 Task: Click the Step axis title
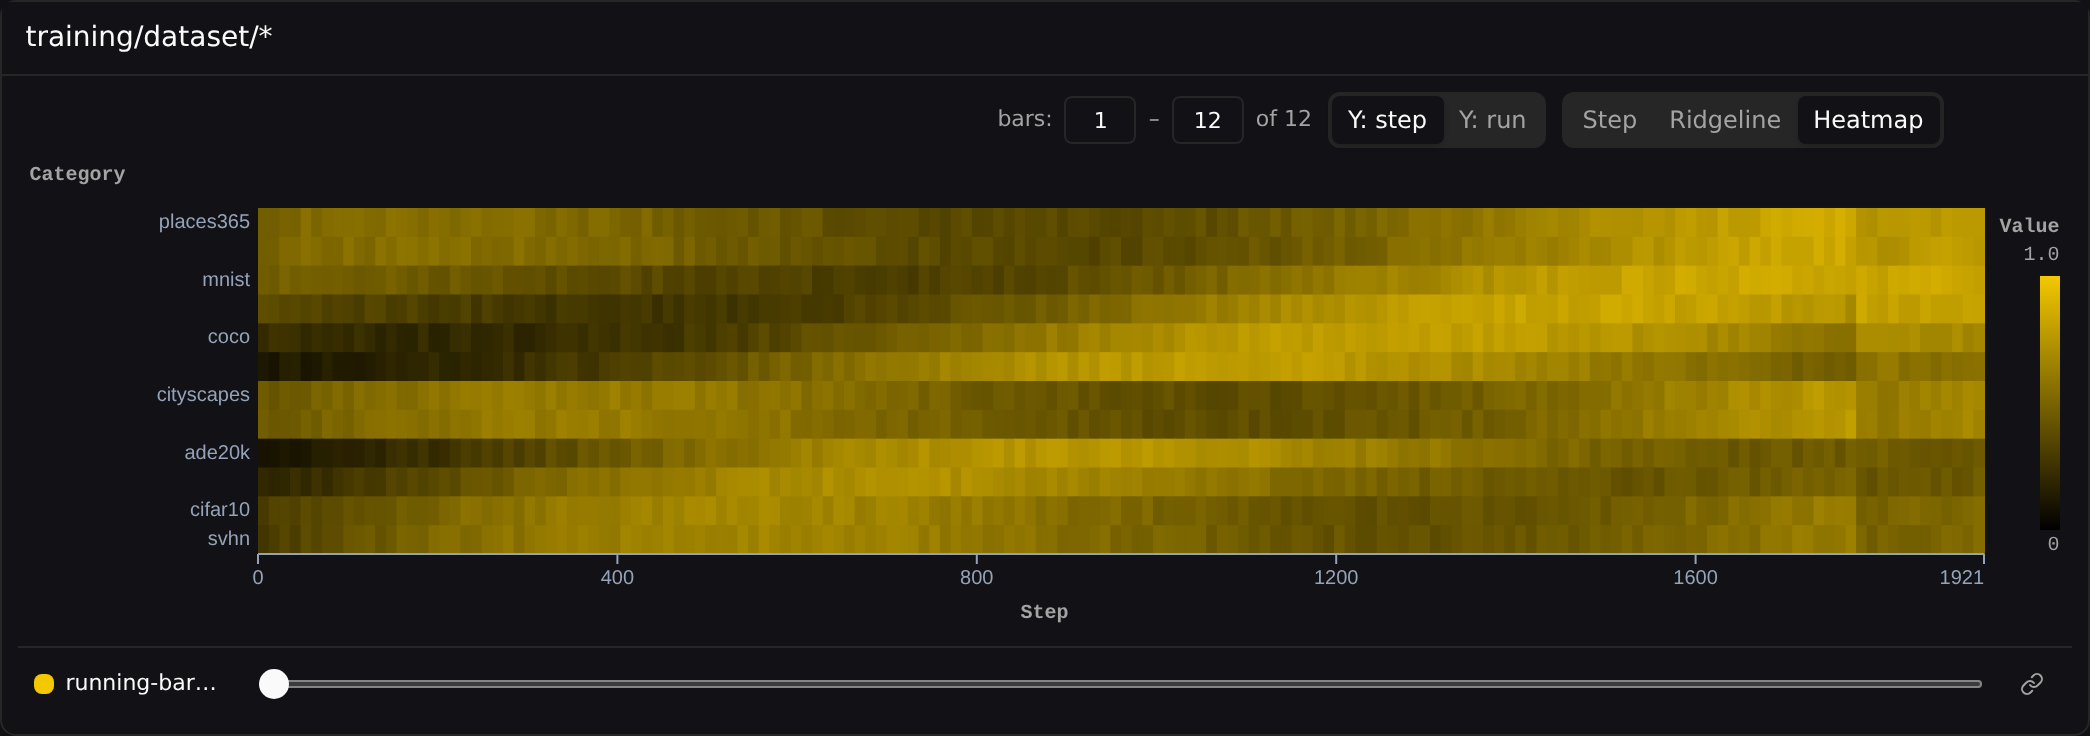[1044, 612]
